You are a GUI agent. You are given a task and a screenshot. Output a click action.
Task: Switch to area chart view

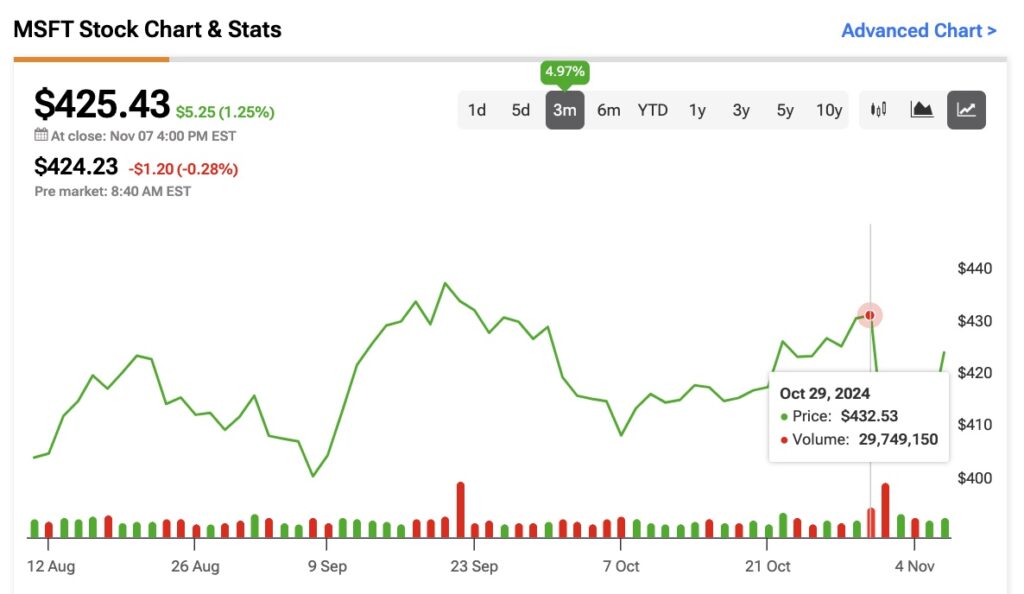click(x=921, y=110)
